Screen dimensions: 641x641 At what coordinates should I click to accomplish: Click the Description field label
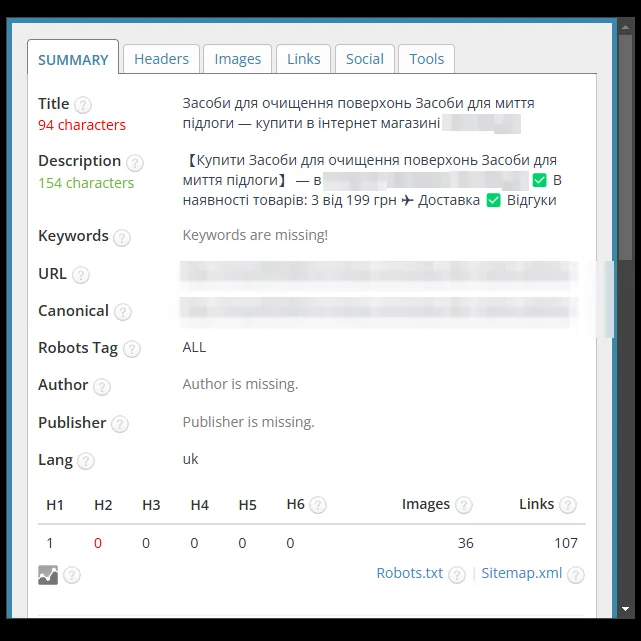[79, 161]
